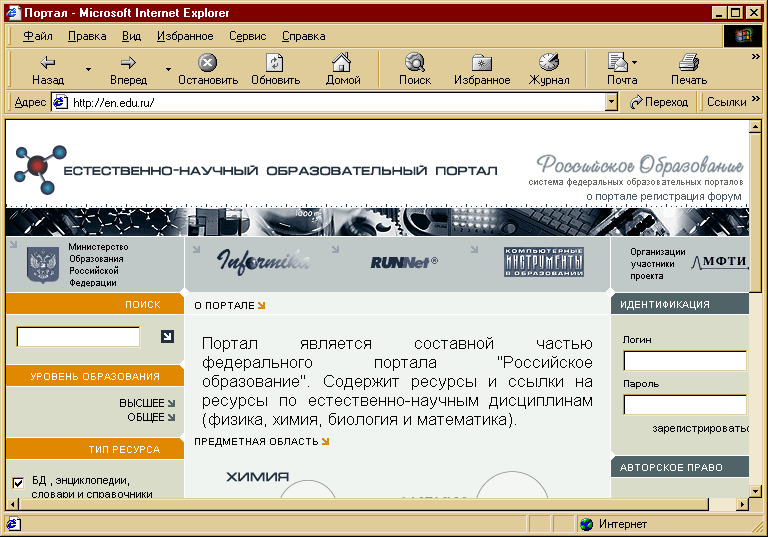Toggle the БД, энциклопедии checkbox
The height and width of the screenshot is (537, 768).
pyautogui.click(x=18, y=483)
